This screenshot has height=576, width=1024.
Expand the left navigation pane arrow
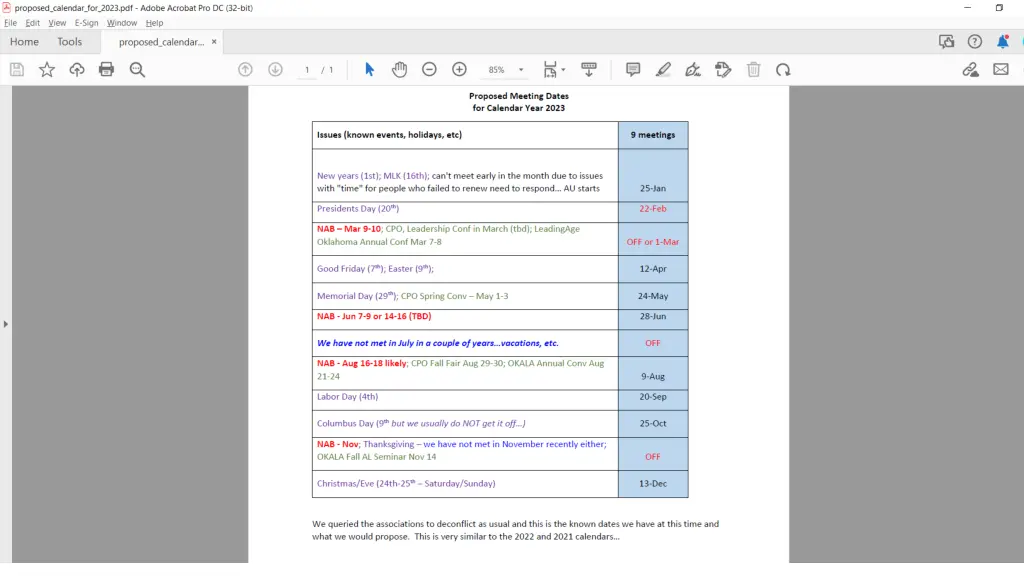[6, 324]
